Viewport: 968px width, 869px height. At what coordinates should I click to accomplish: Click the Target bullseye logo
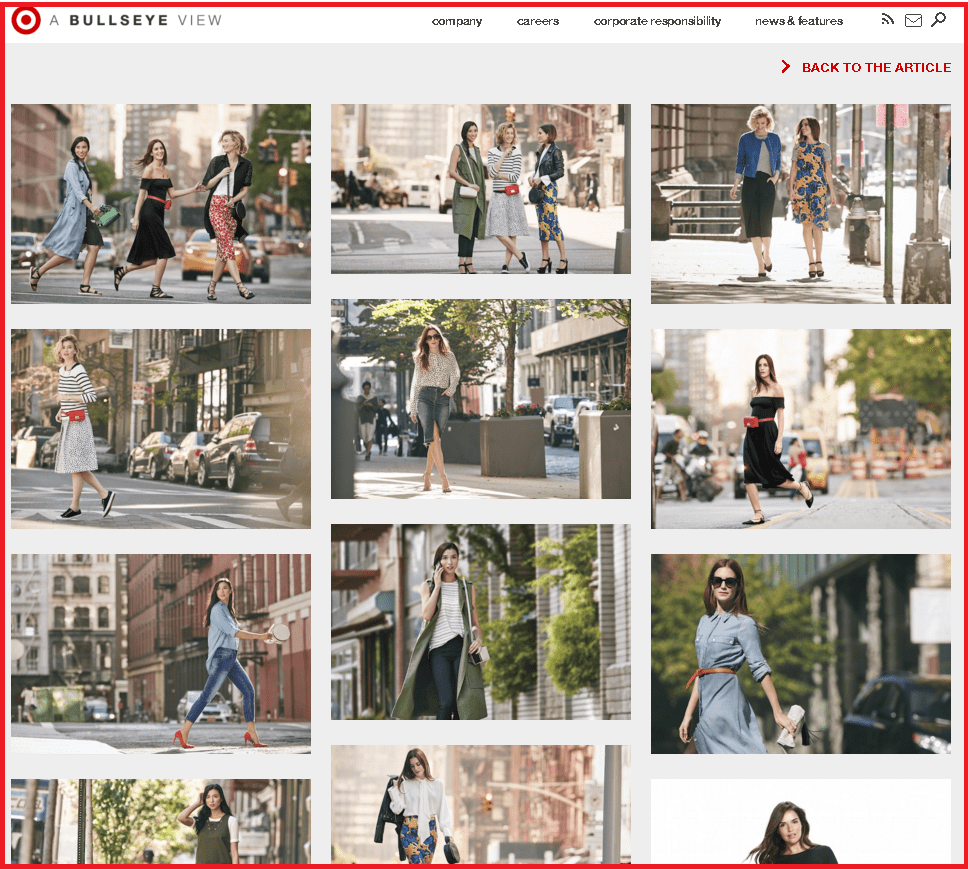coord(26,21)
